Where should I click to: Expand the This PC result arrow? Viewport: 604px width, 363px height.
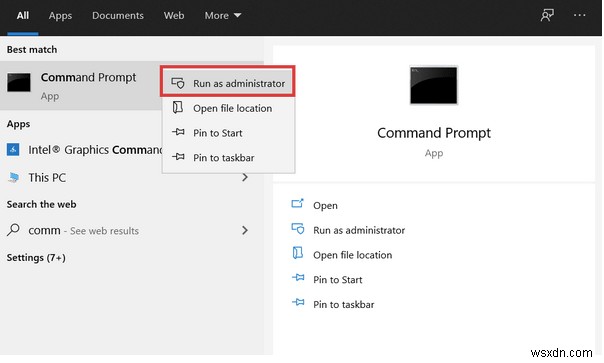click(x=245, y=178)
